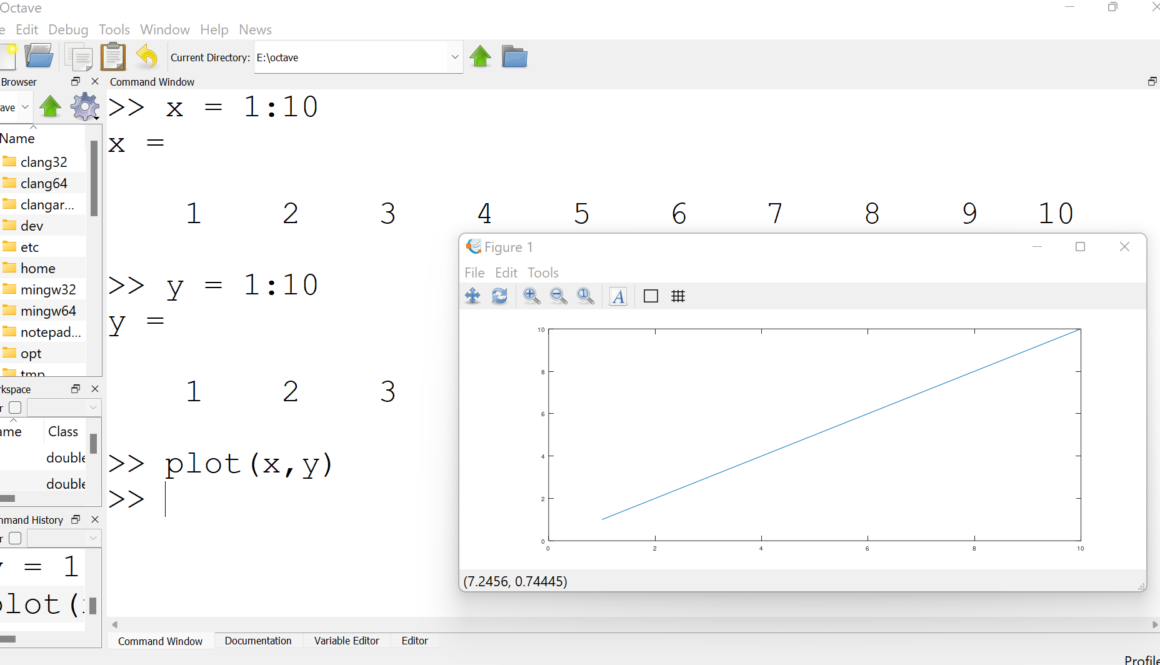Screen dimensions: 1160x665
Task: Open the Window menu
Action: pyautogui.click(x=165, y=30)
